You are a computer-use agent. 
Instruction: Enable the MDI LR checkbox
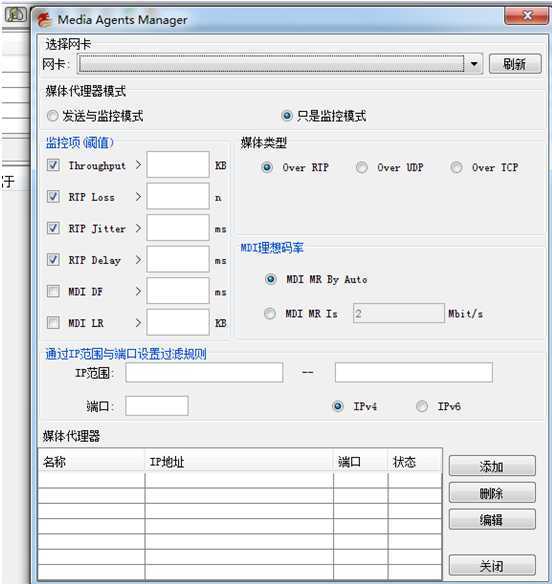pos(53,323)
